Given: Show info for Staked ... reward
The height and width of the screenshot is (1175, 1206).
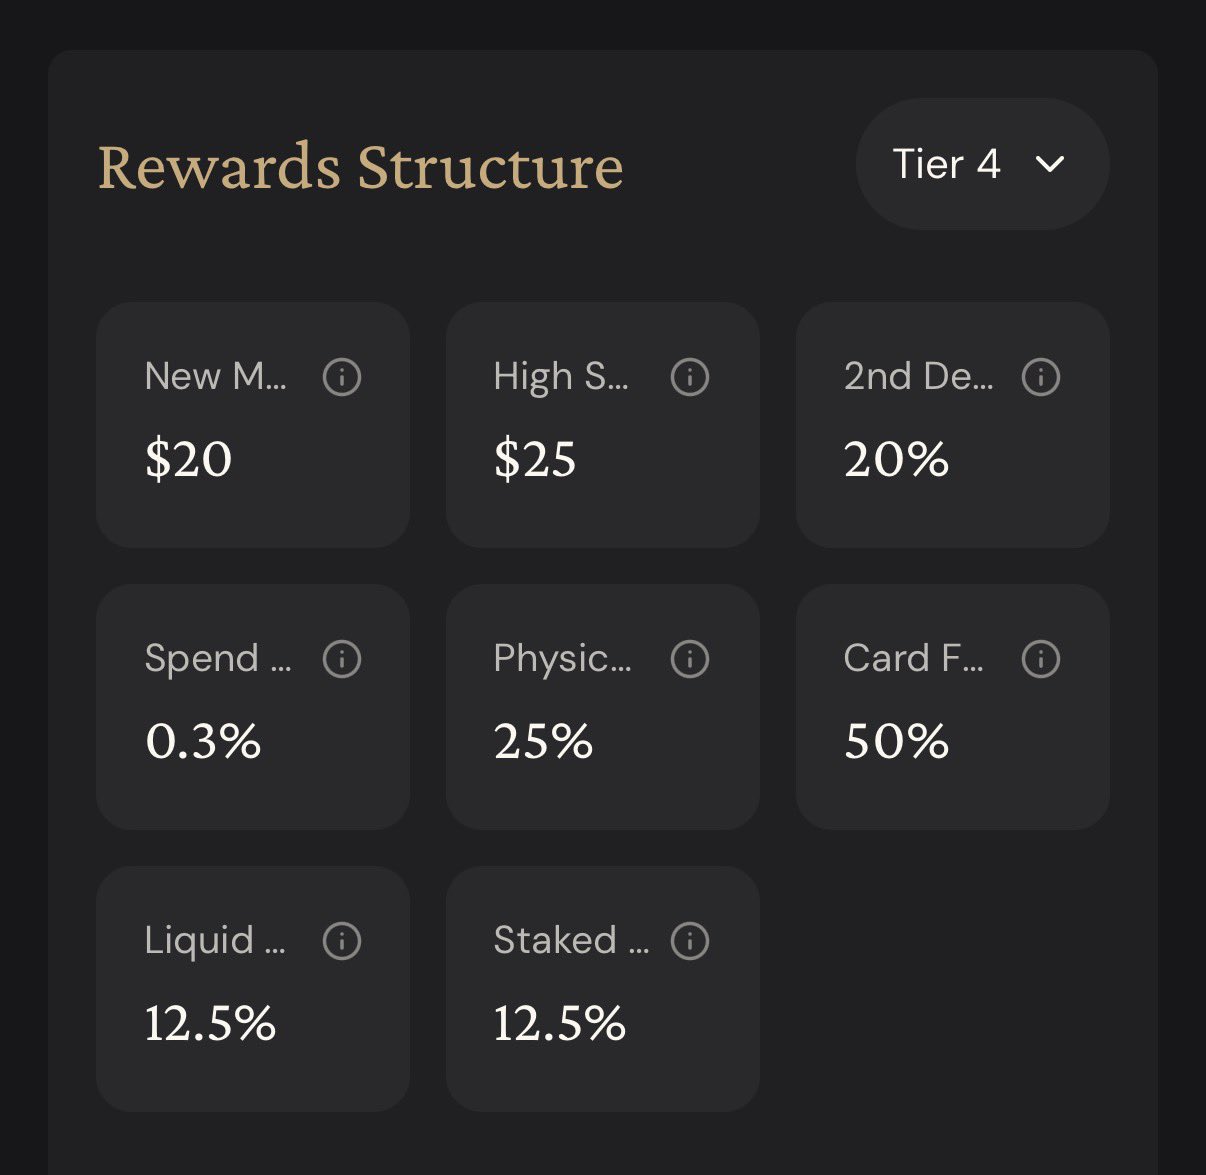Looking at the screenshot, I should (690, 941).
